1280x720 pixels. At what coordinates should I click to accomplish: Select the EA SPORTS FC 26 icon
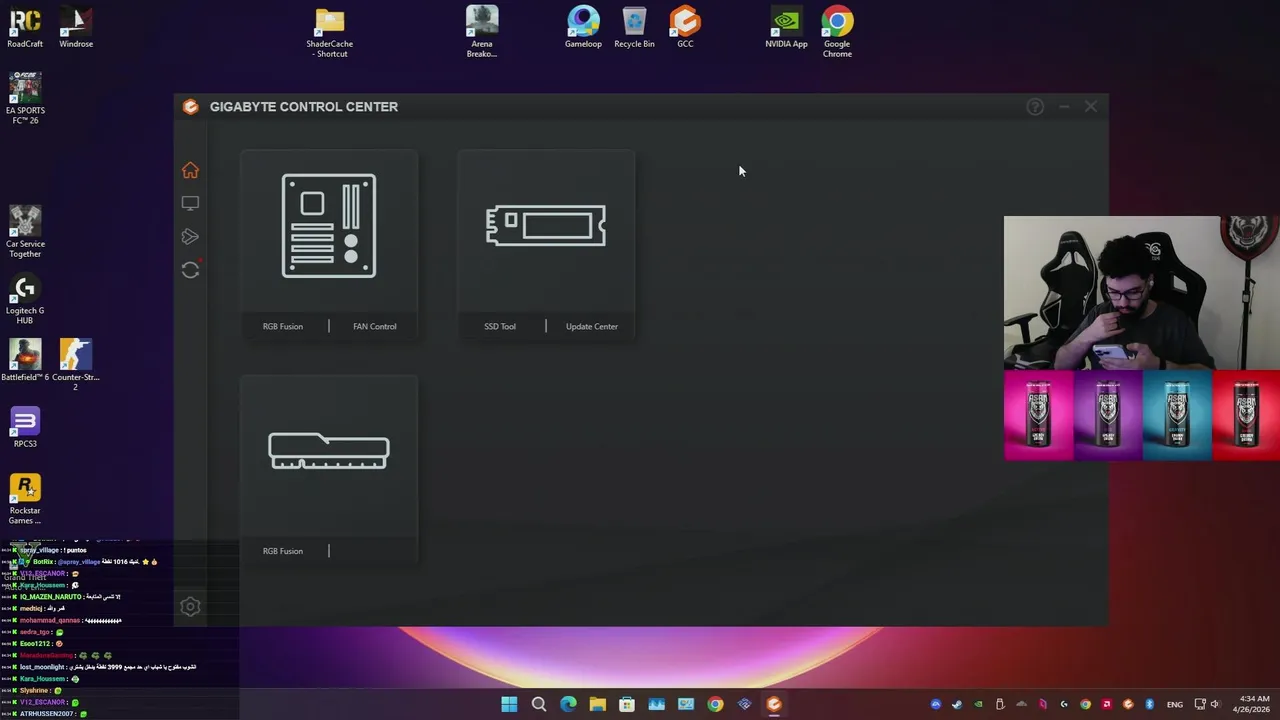25,99
